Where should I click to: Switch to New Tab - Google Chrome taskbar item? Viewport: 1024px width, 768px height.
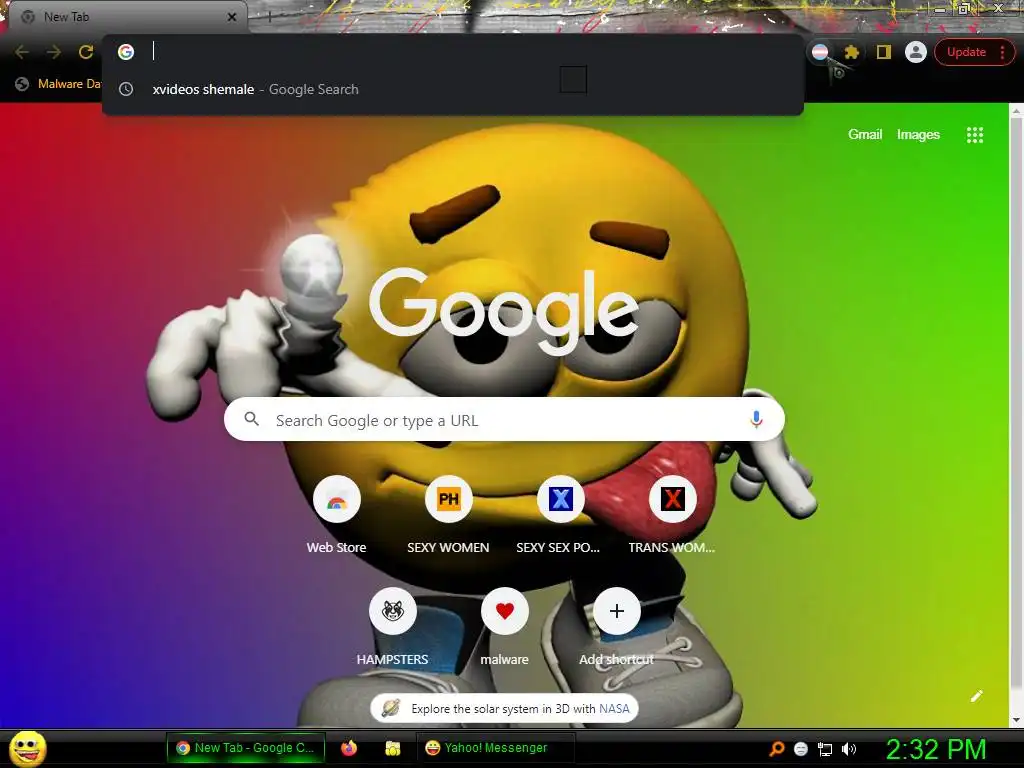(246, 748)
